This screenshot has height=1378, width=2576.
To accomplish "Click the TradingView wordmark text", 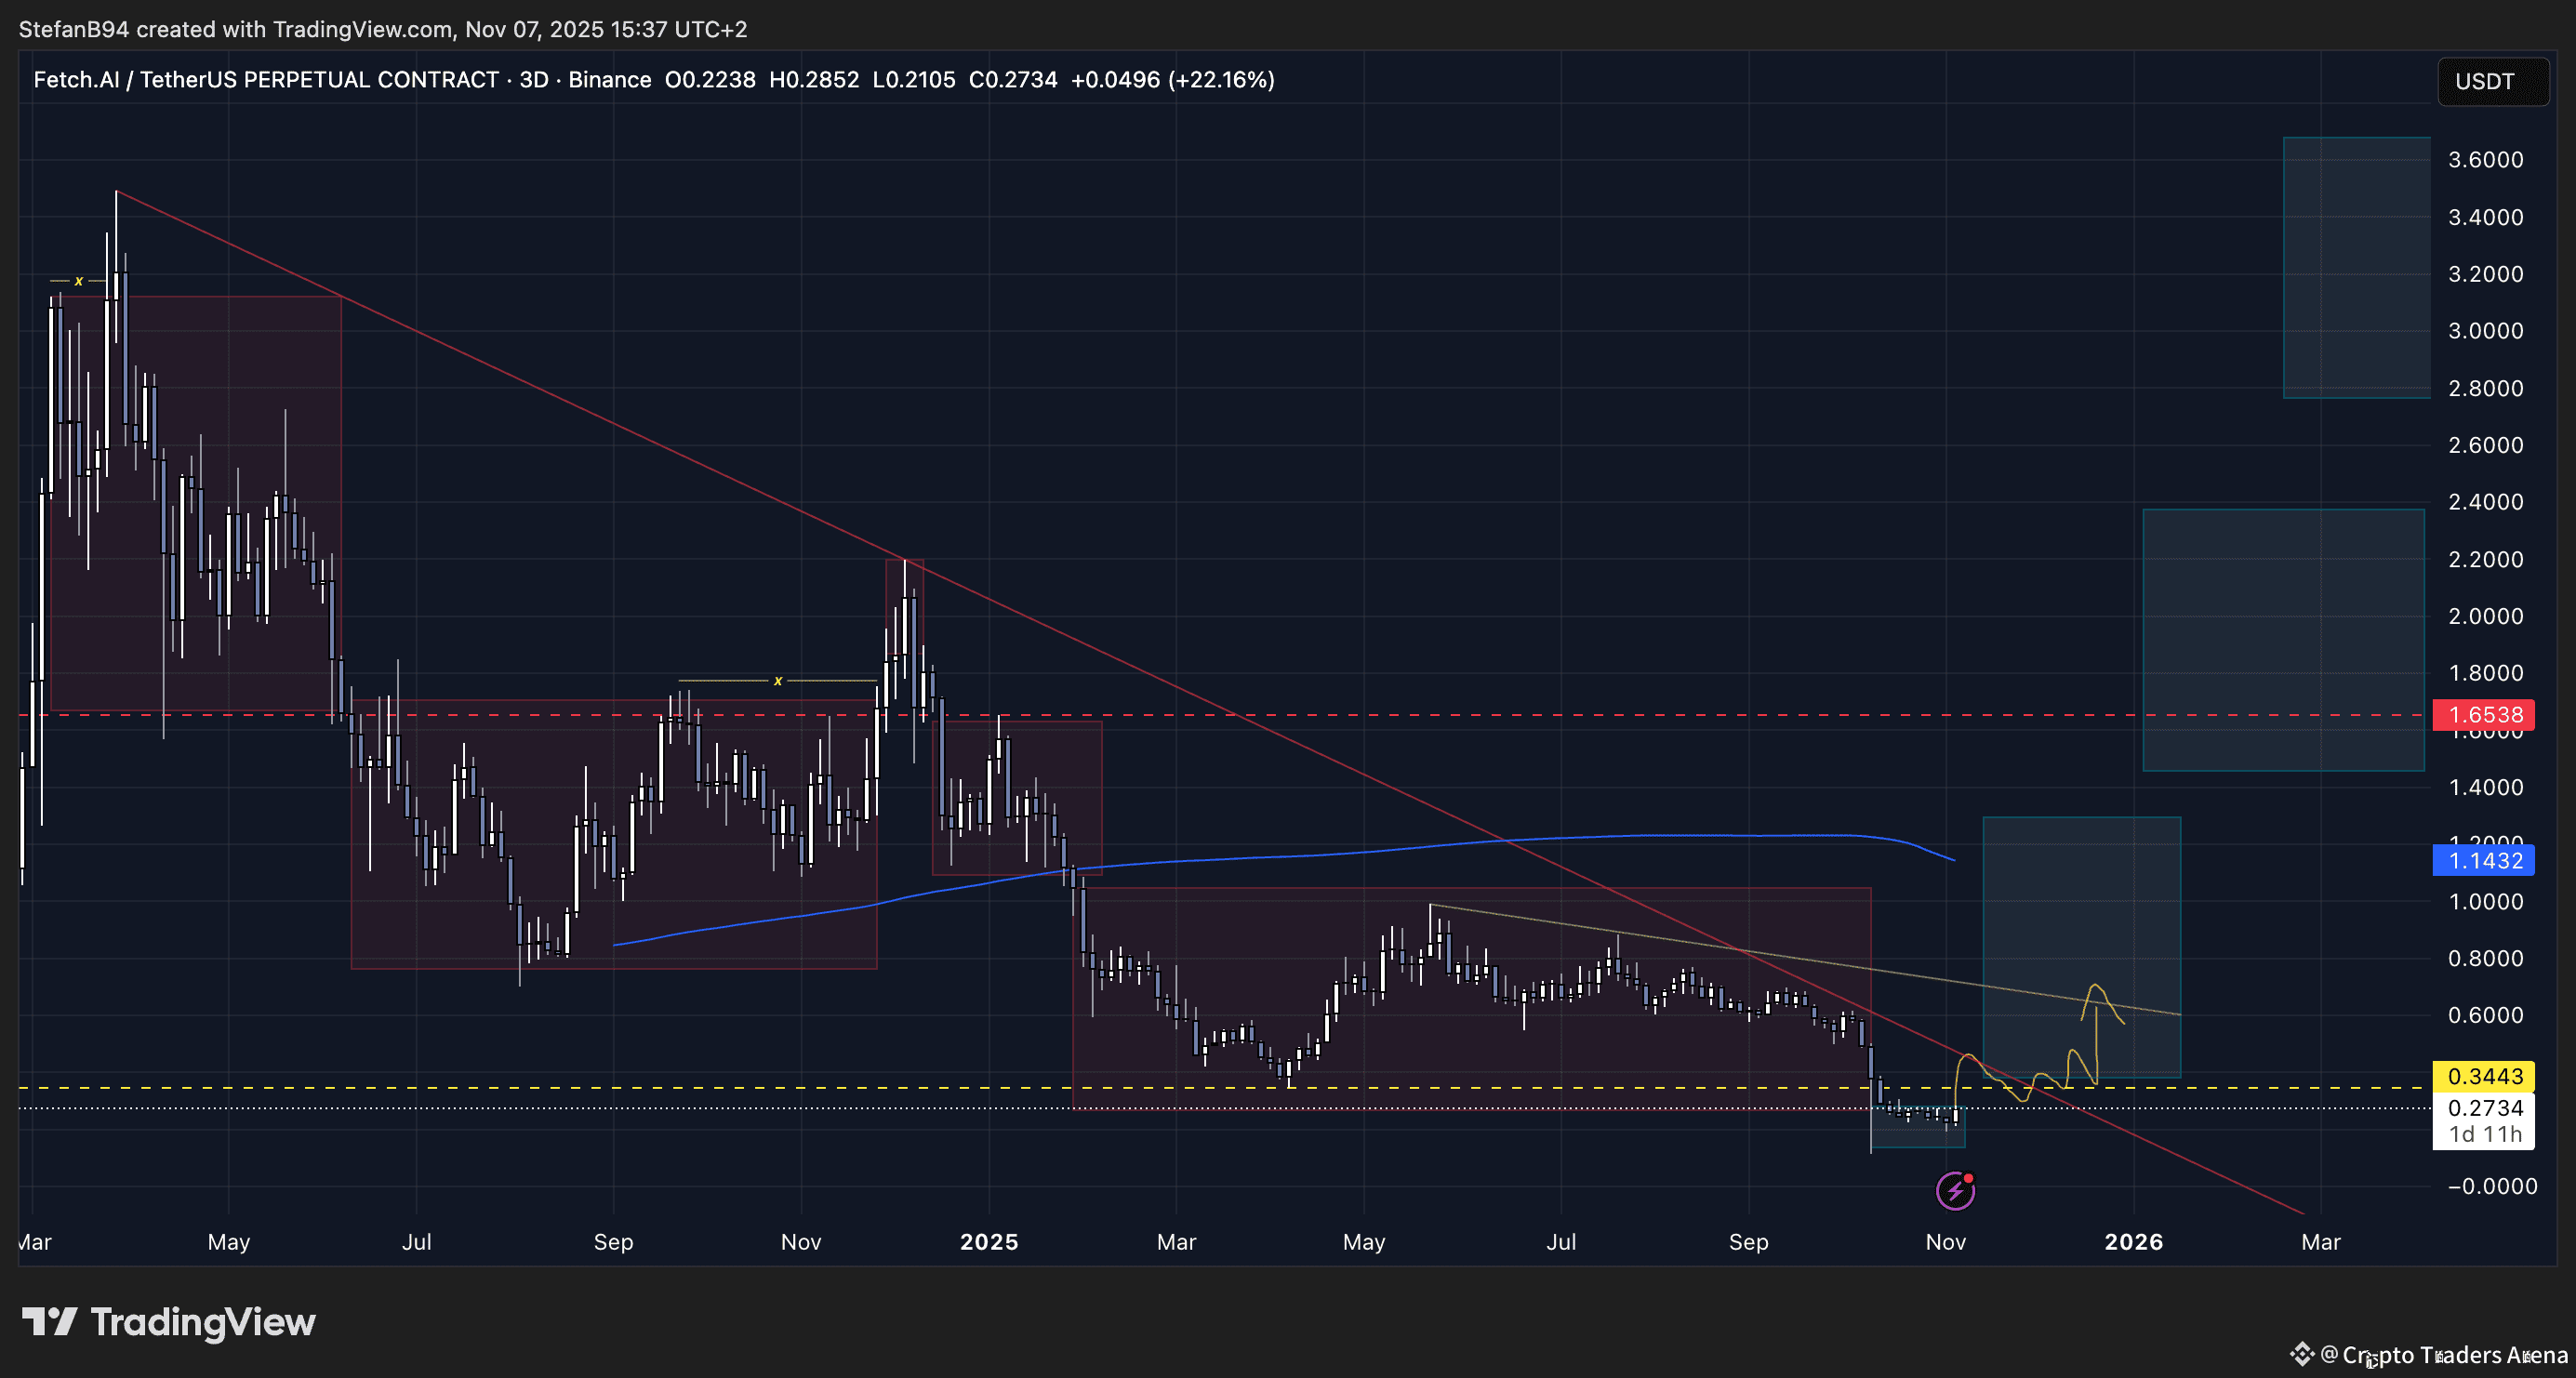I will click(203, 1322).
